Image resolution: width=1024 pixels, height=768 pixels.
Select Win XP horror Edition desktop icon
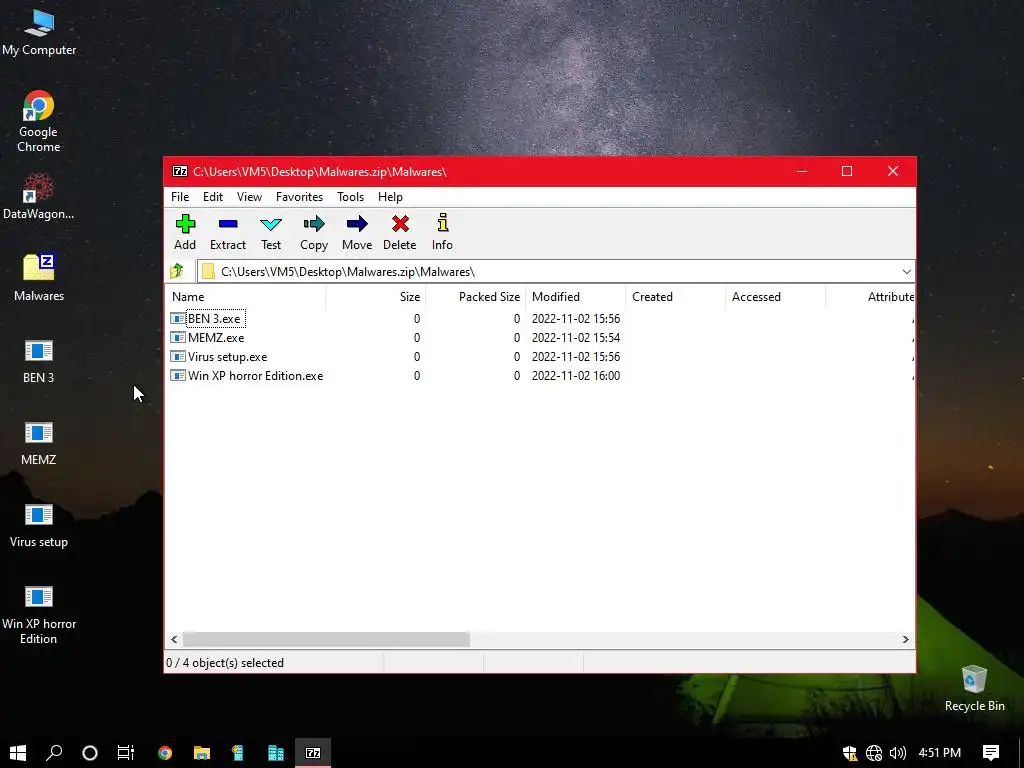[x=39, y=614]
